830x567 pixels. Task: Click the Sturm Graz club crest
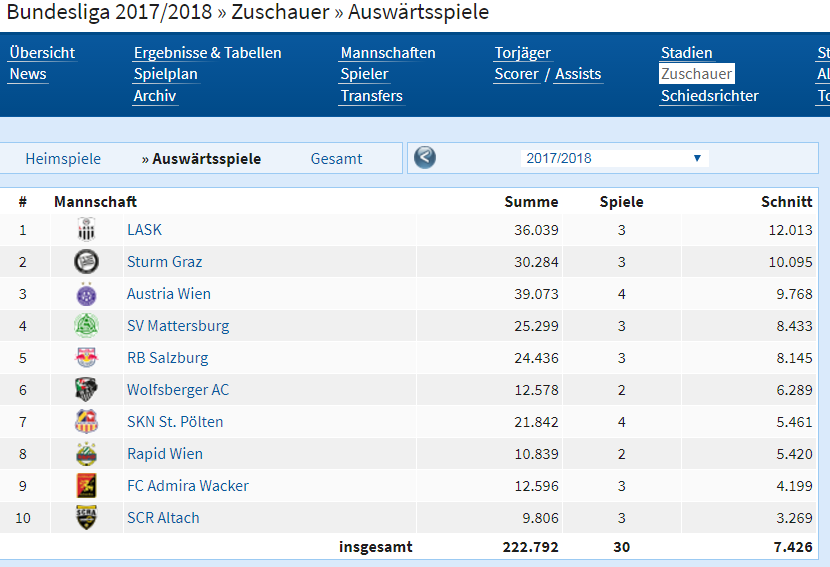(x=86, y=262)
